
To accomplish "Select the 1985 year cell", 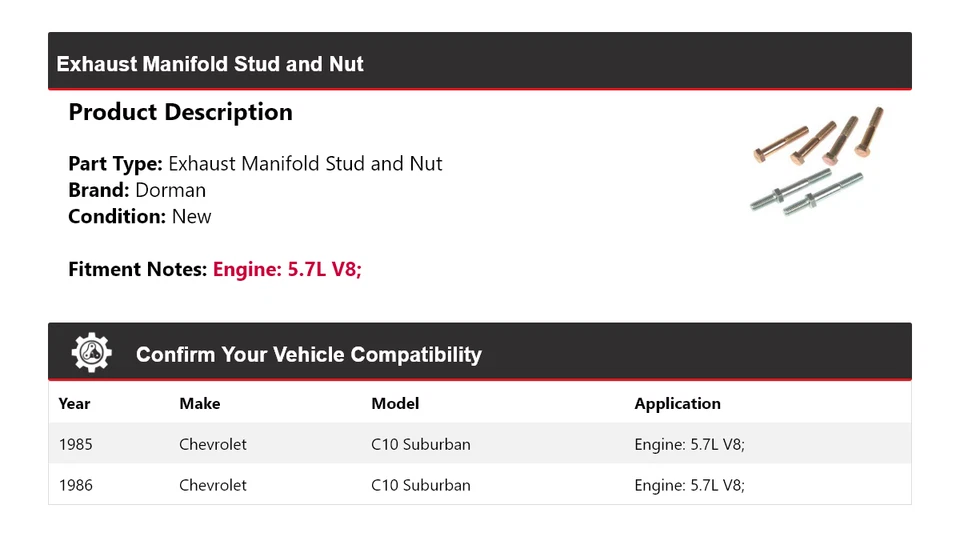I will pos(76,444).
